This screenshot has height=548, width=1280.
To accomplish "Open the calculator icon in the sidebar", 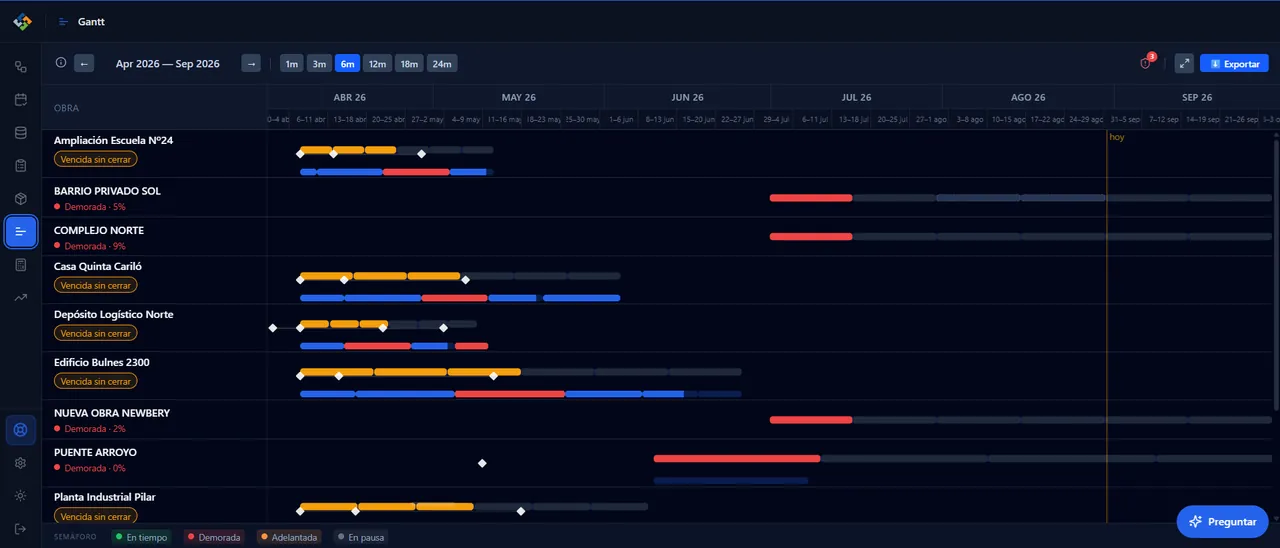I will pos(21,264).
